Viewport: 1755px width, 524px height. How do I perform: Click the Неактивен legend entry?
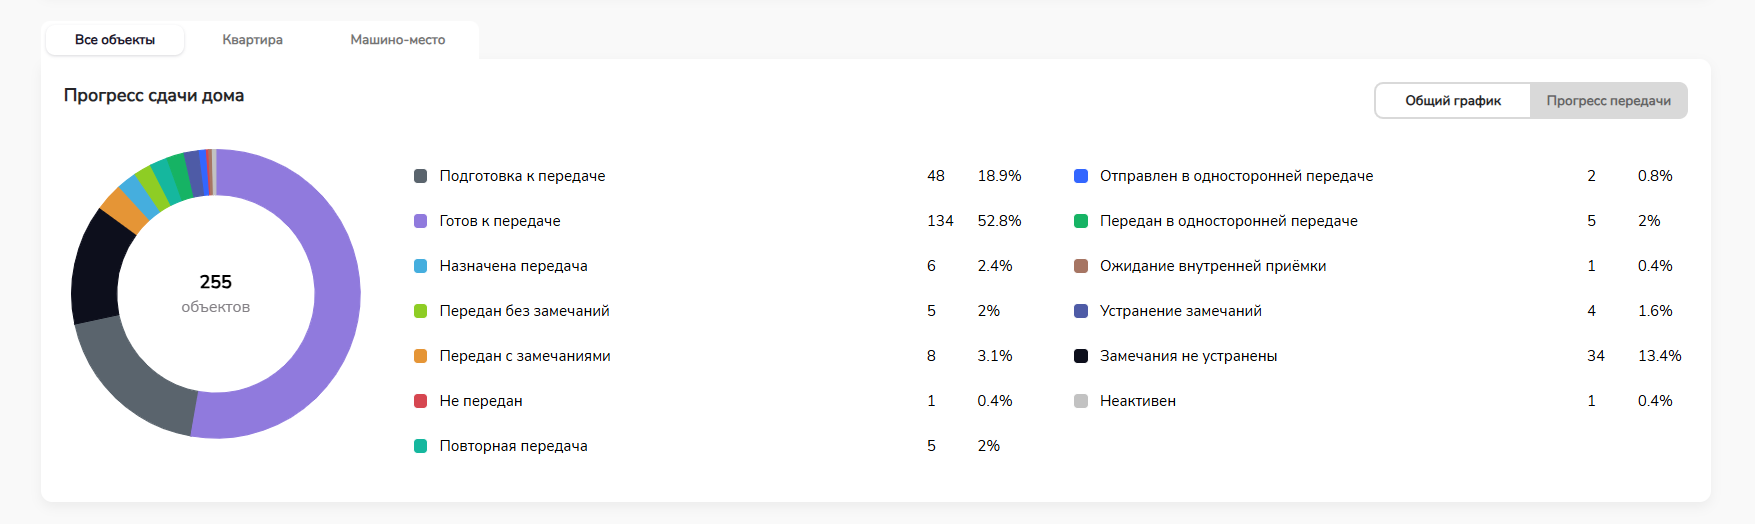point(1137,401)
